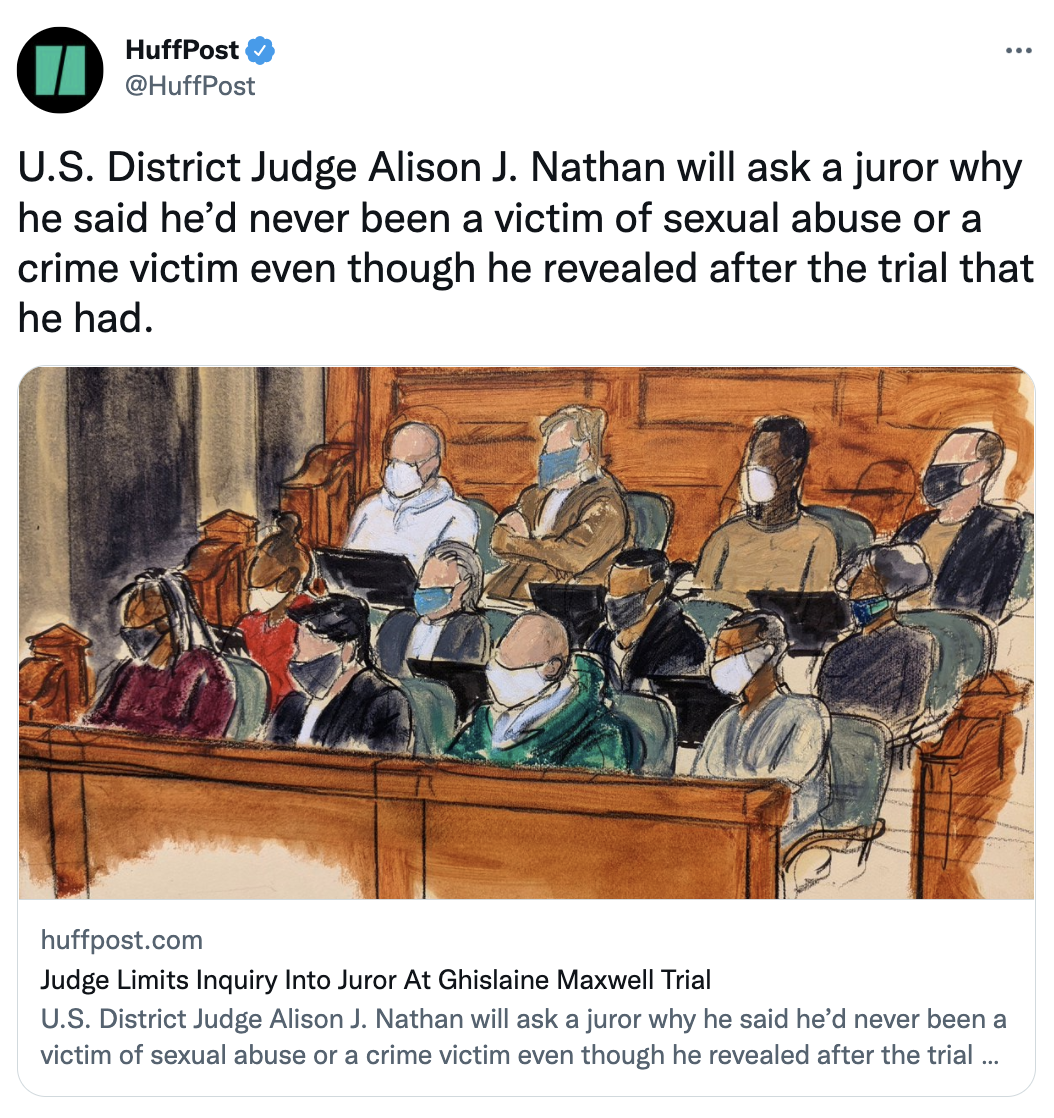The height and width of the screenshot is (1118, 1054).
Task: Click the juror with crossed arms
Action: pos(560,499)
